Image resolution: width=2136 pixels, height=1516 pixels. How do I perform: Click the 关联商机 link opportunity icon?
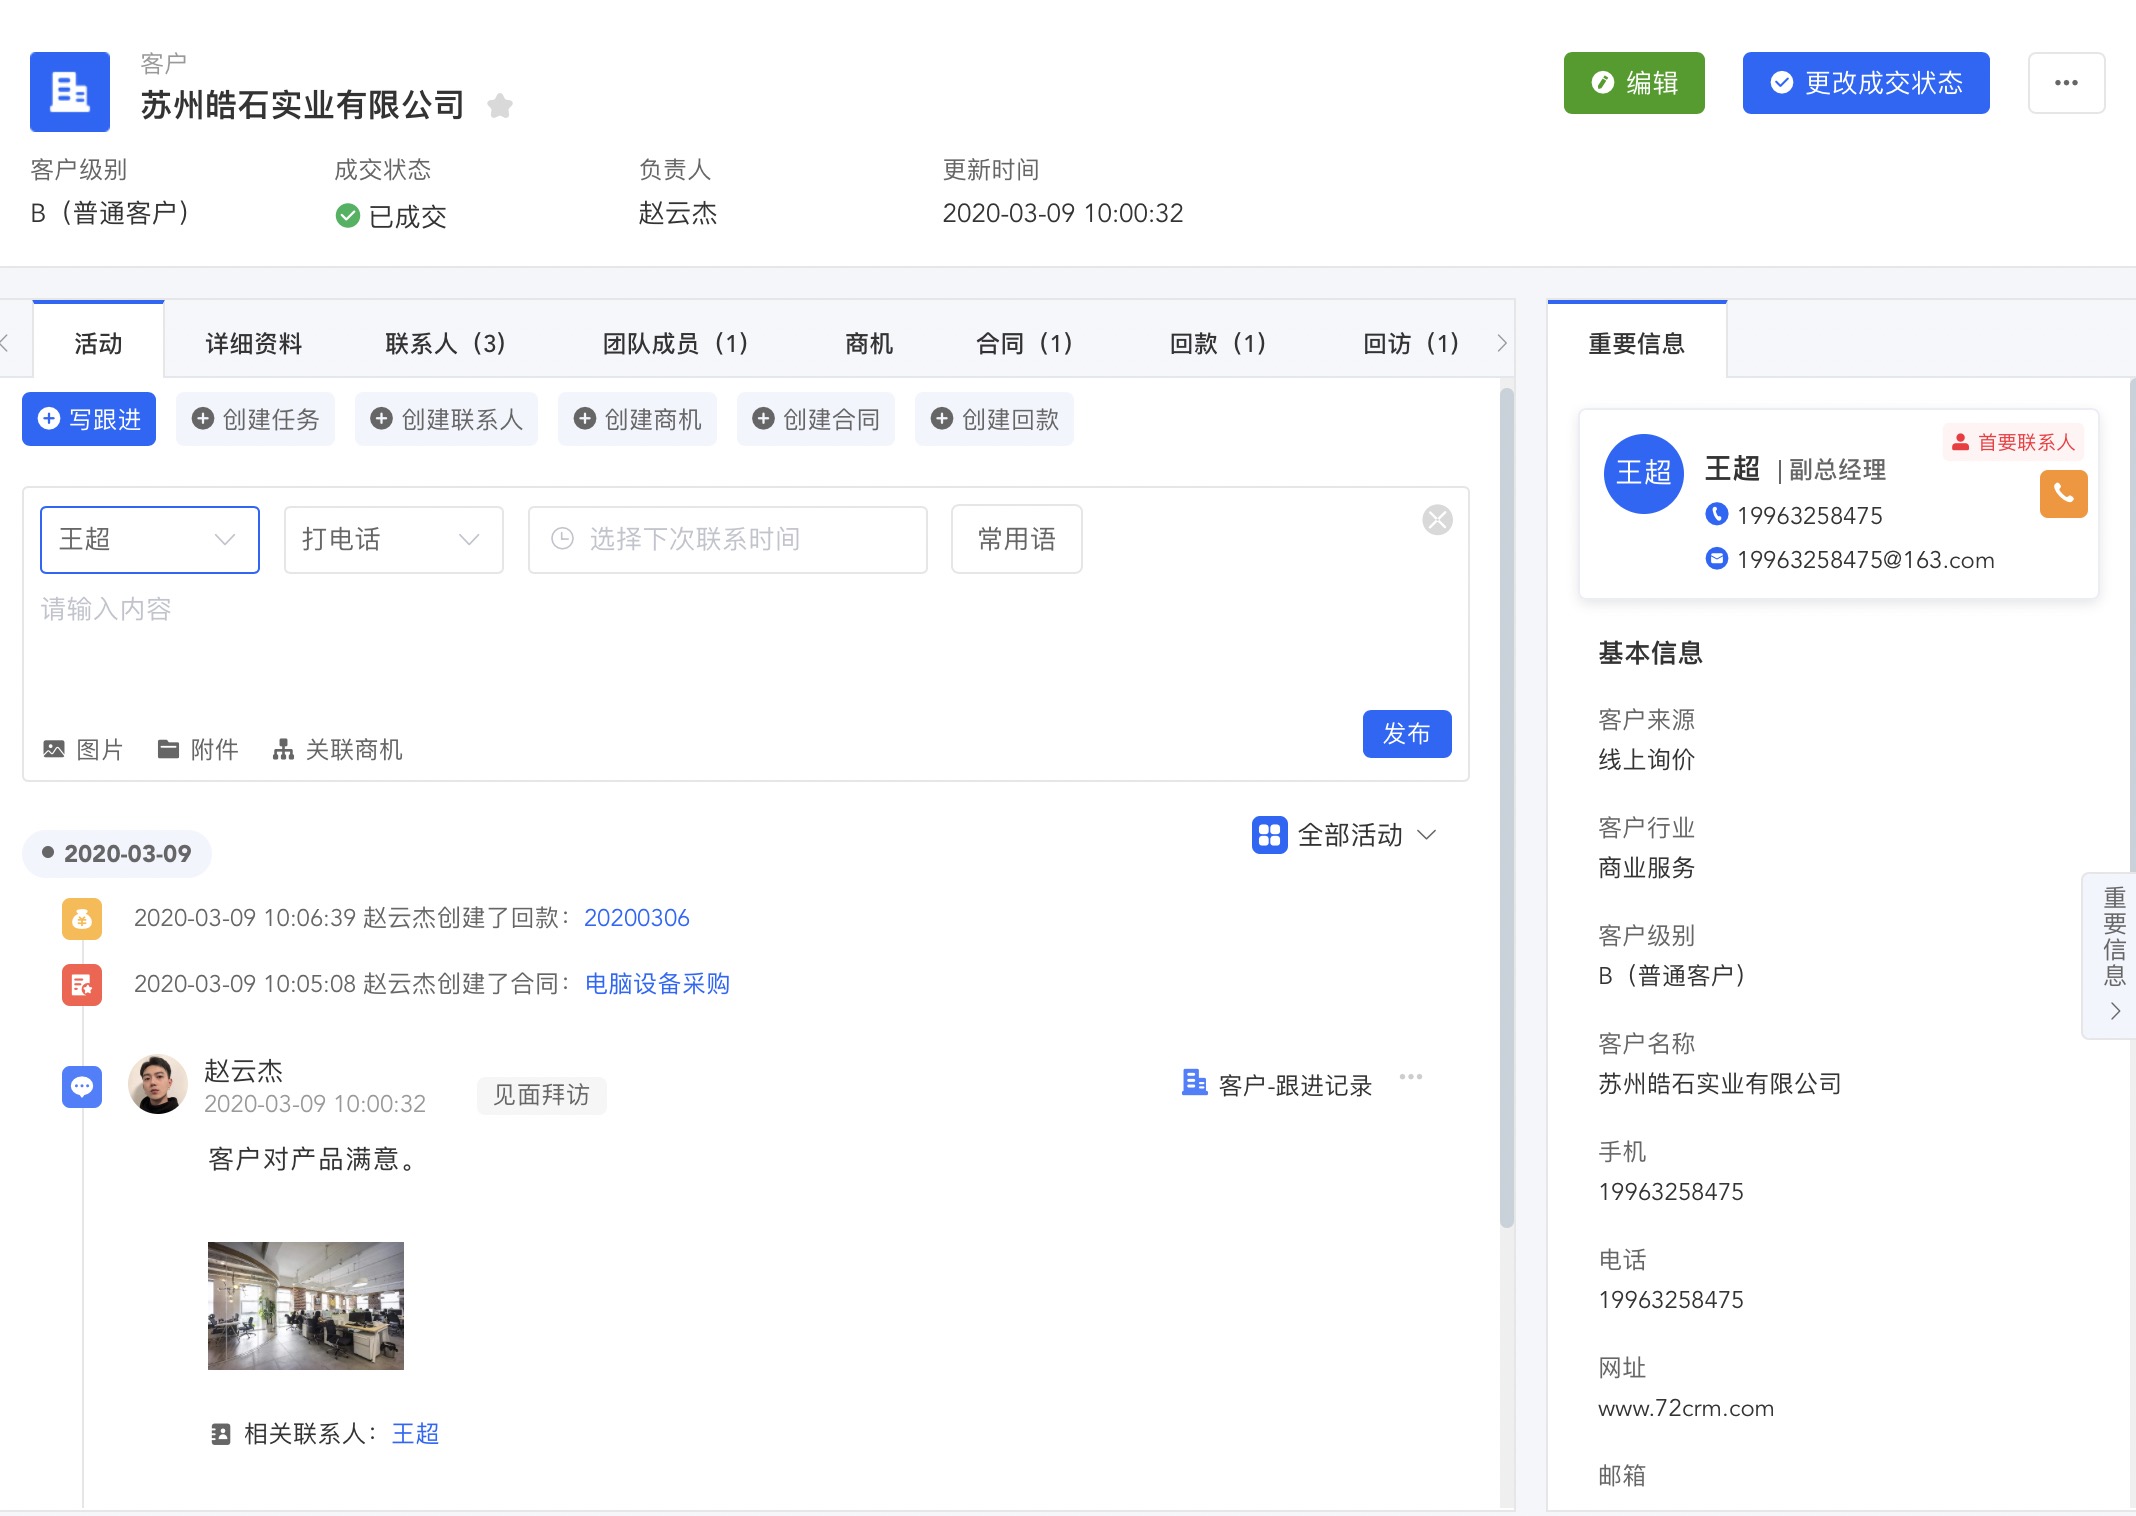pyautogui.click(x=283, y=749)
